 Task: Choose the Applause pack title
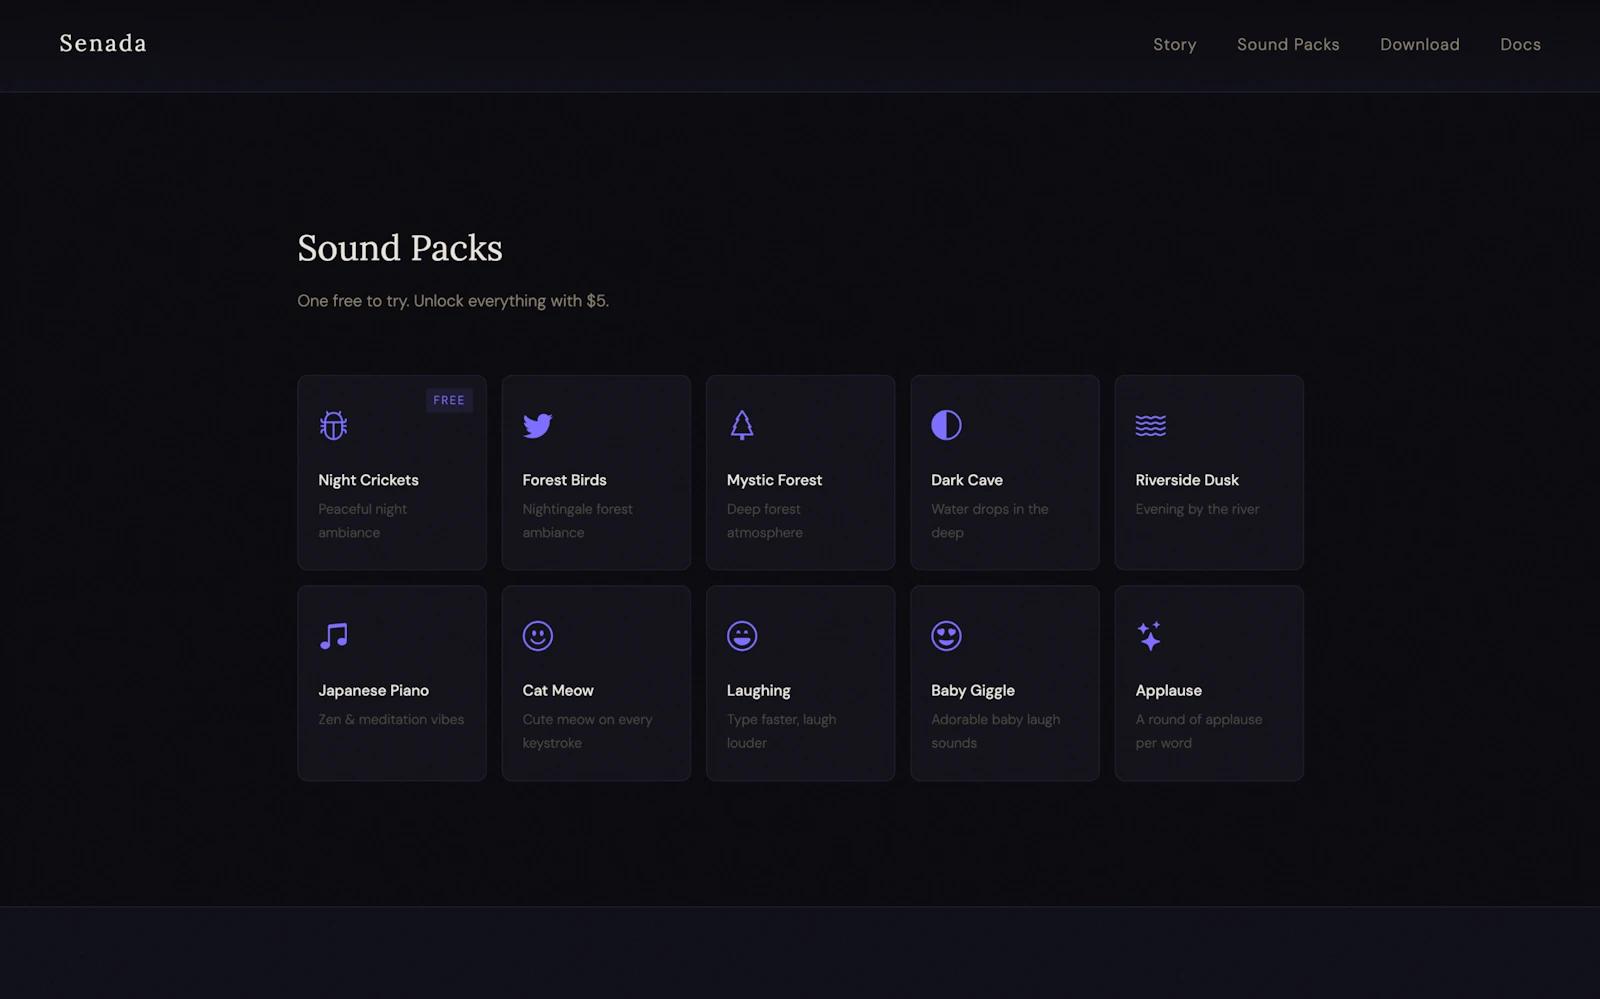[x=1168, y=691]
